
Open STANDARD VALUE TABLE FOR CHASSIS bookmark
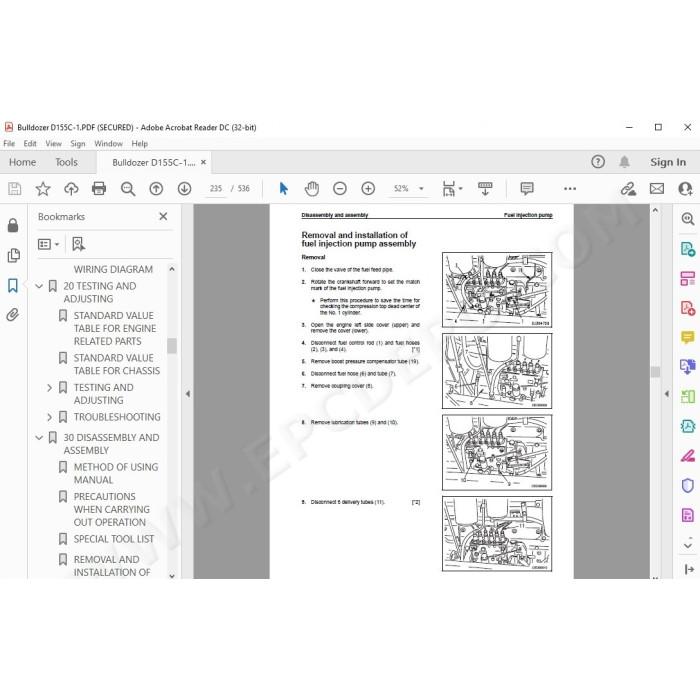tap(117, 364)
